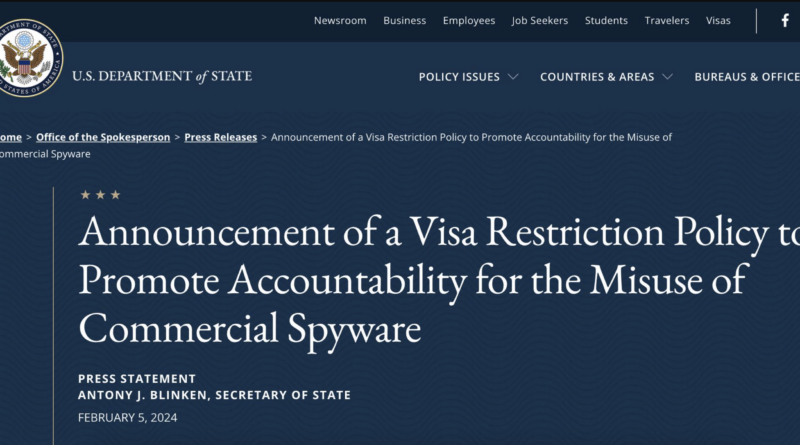This screenshot has width=800, height=445.
Task: Open the Bureaus & Offices menu
Action: (x=747, y=77)
